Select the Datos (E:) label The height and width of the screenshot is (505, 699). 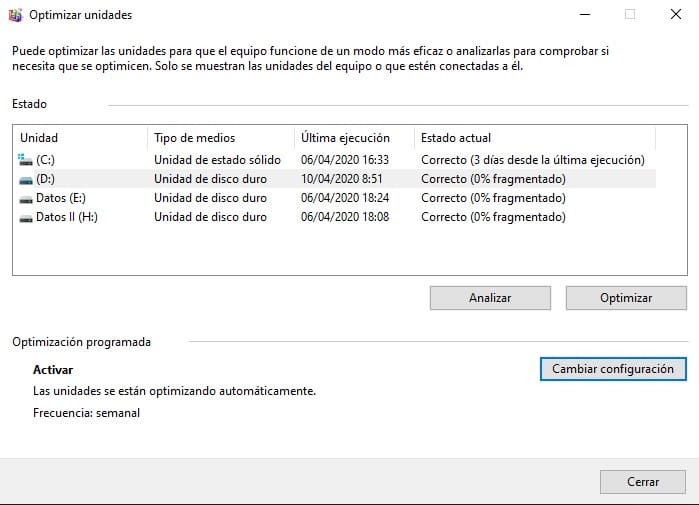(x=61, y=198)
